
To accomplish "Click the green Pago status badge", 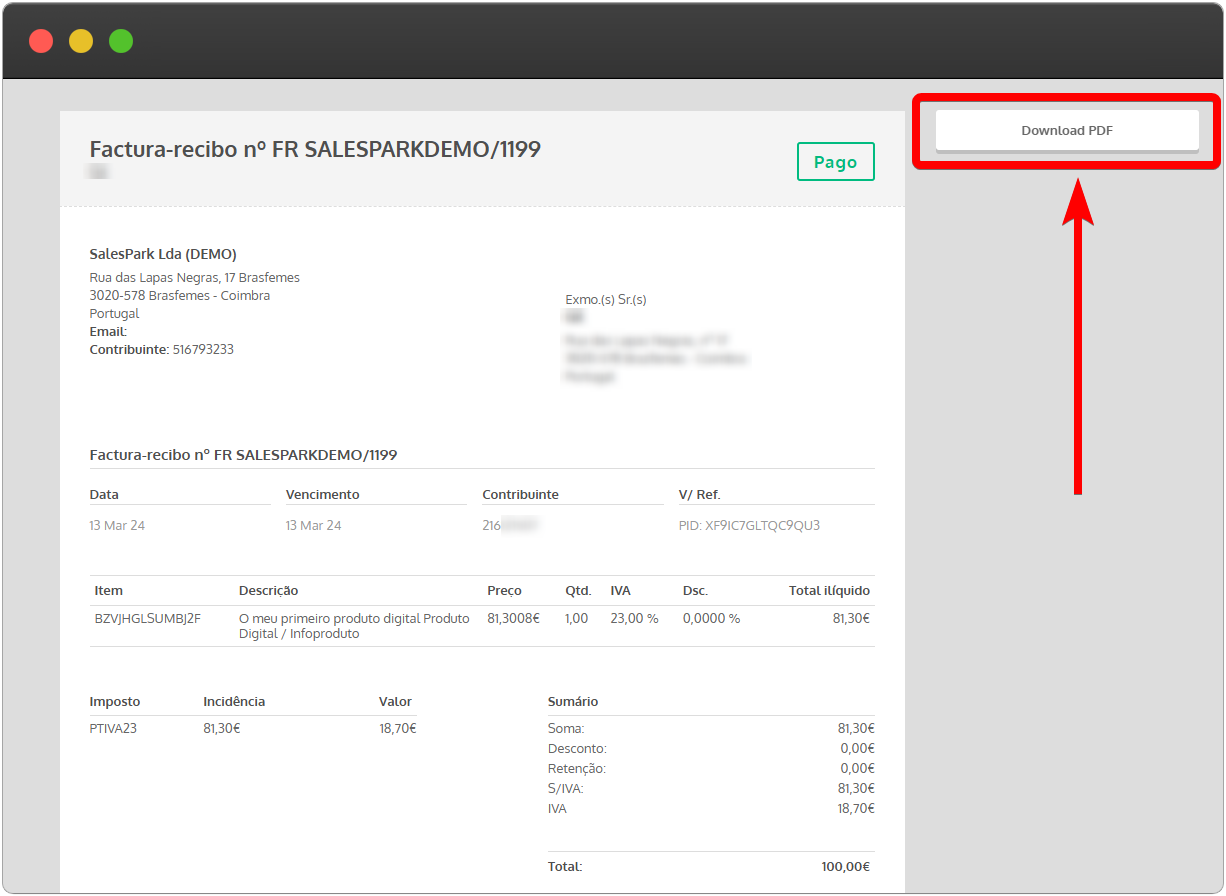I will (x=835, y=162).
